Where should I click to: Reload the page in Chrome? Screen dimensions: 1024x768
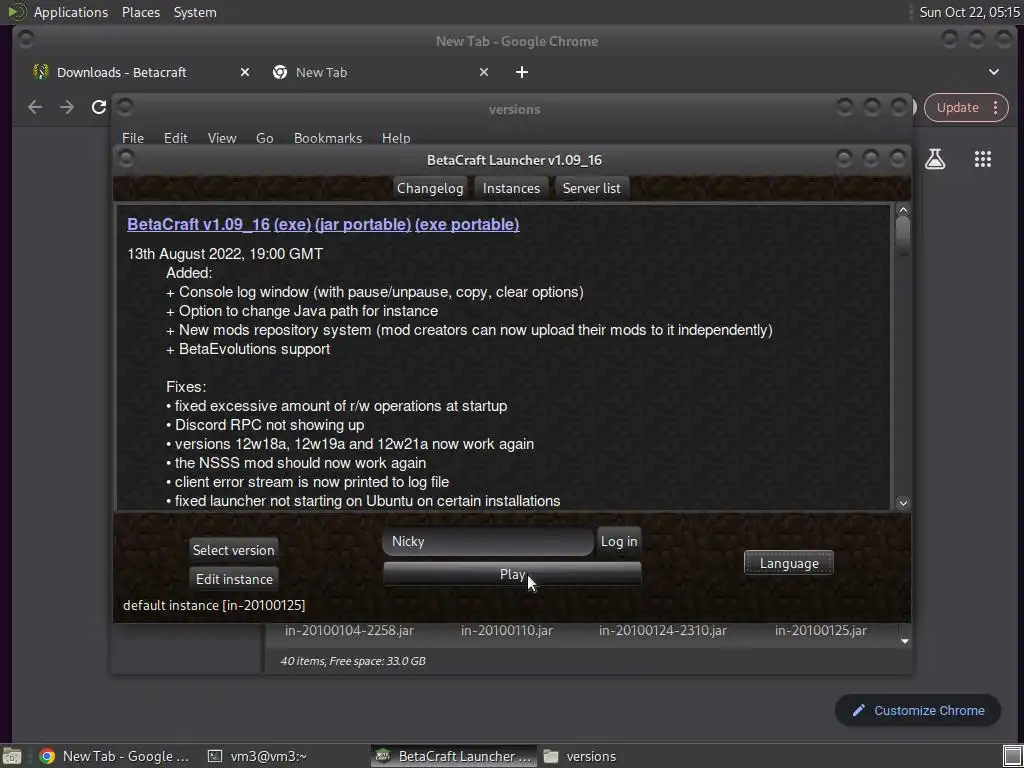[99, 107]
